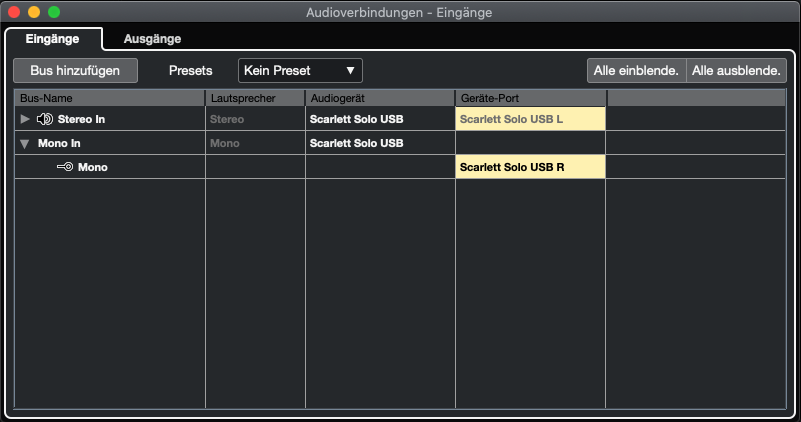Click the Lautsprecher column header
The image size is (801, 422).
click(x=255, y=98)
